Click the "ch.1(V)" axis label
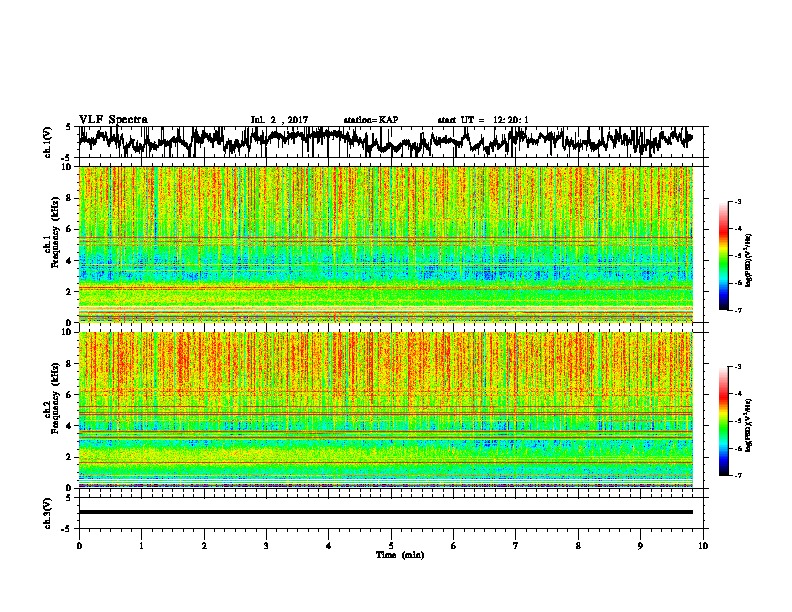The height and width of the screenshot is (612, 792). click(x=47, y=142)
